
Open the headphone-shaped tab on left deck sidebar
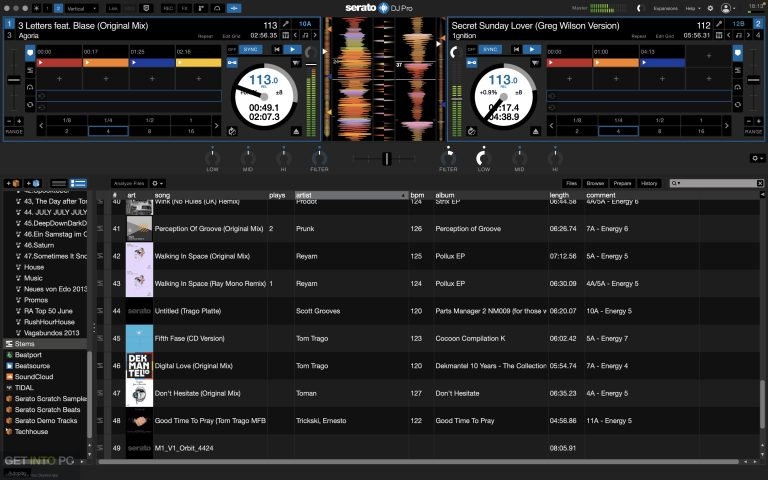(30, 88)
